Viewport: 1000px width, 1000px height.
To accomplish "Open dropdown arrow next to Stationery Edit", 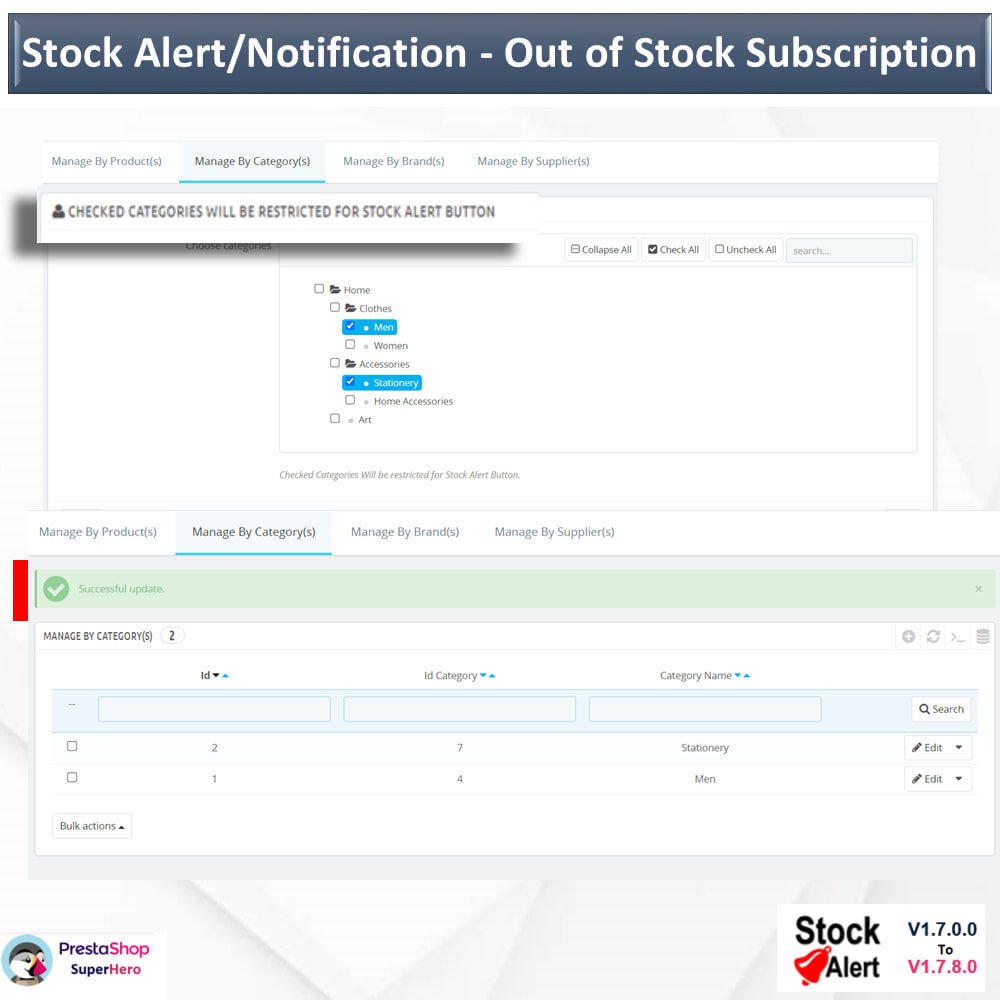I will tap(959, 747).
